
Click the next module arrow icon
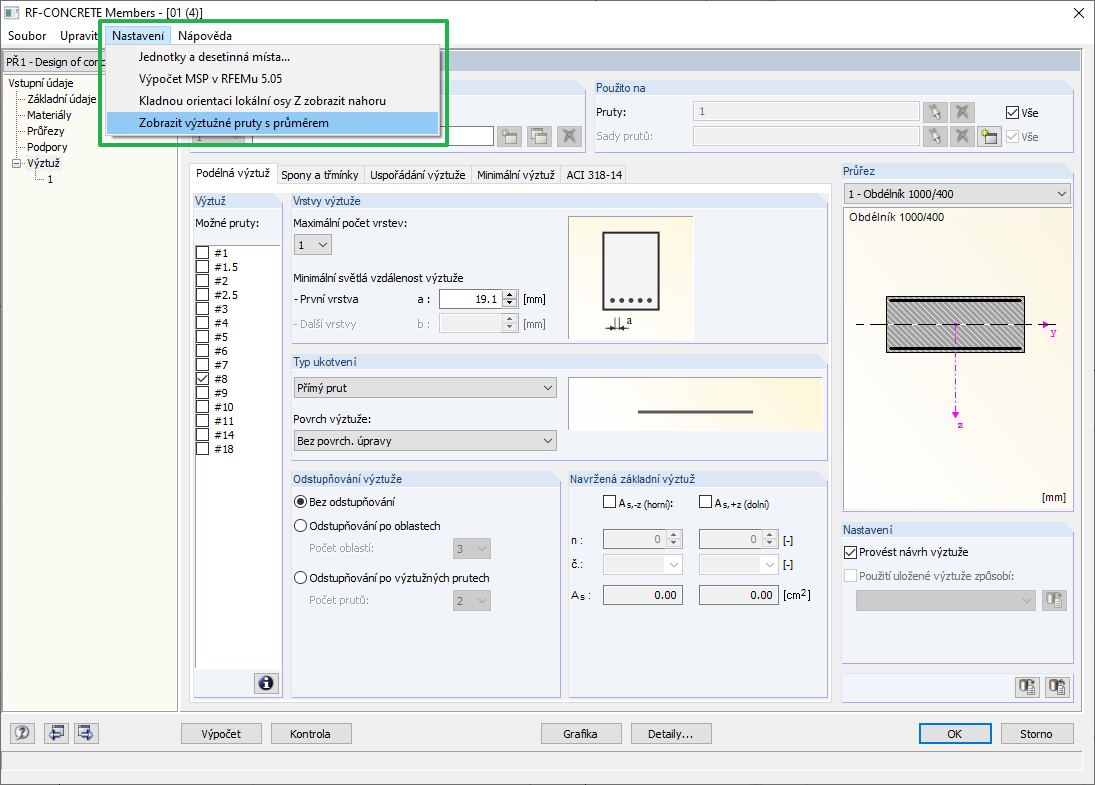coord(86,733)
